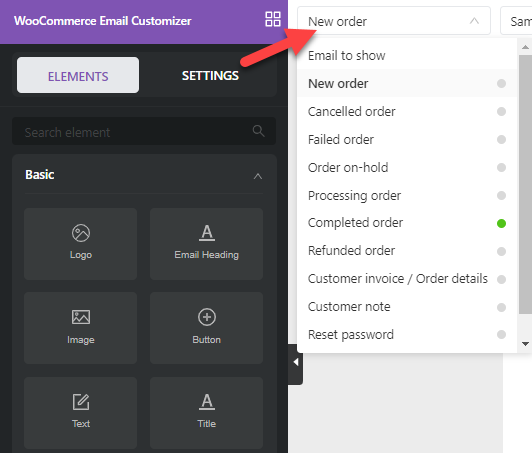Click the grey status dot for Customer note

coord(501,307)
